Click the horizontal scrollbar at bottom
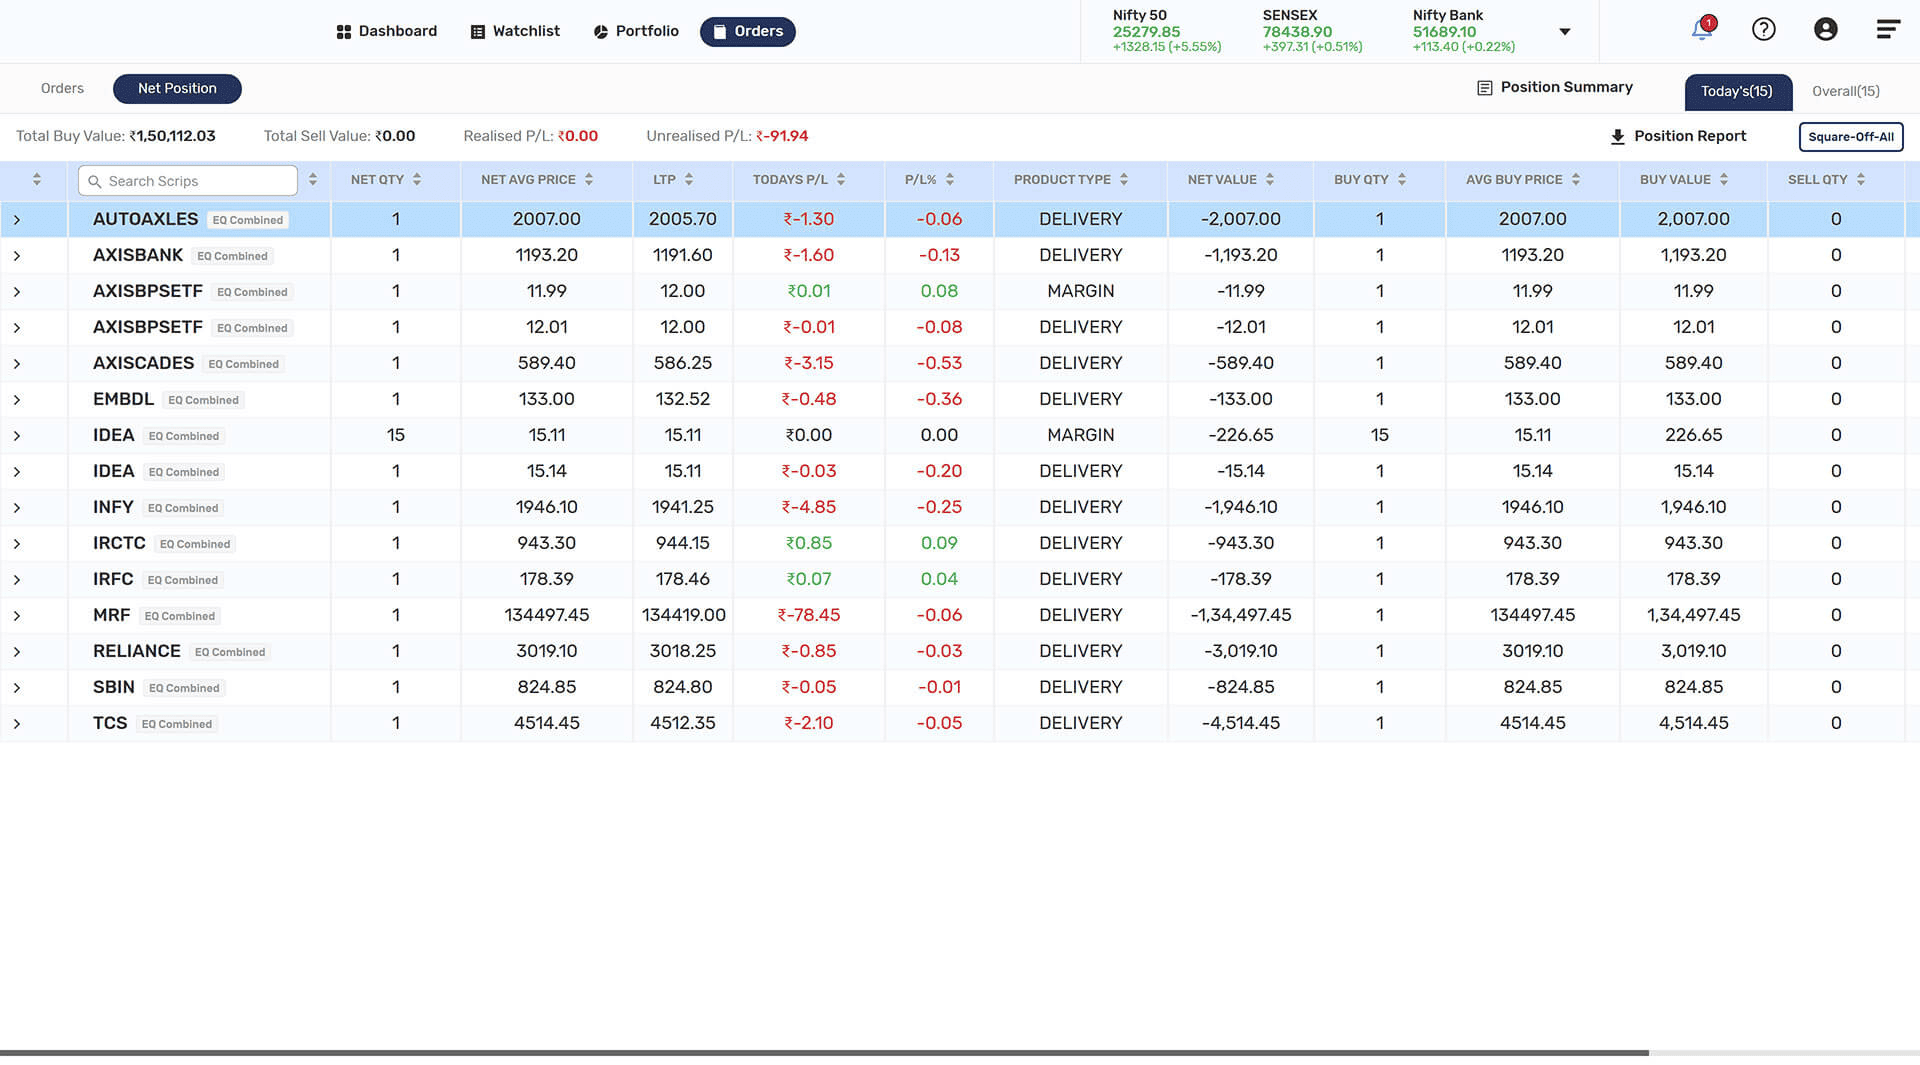1920x1065 pixels. tap(824, 1053)
